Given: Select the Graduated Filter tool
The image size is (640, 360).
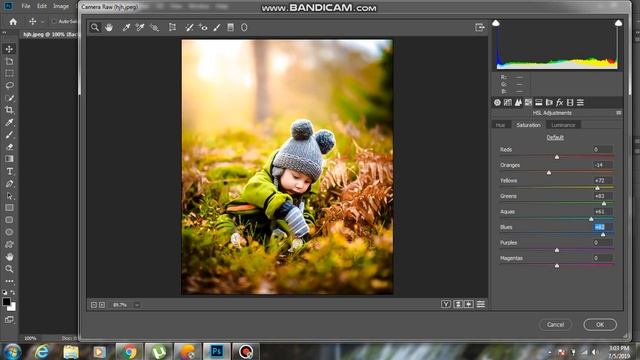Looking at the screenshot, I should pyautogui.click(x=231, y=27).
